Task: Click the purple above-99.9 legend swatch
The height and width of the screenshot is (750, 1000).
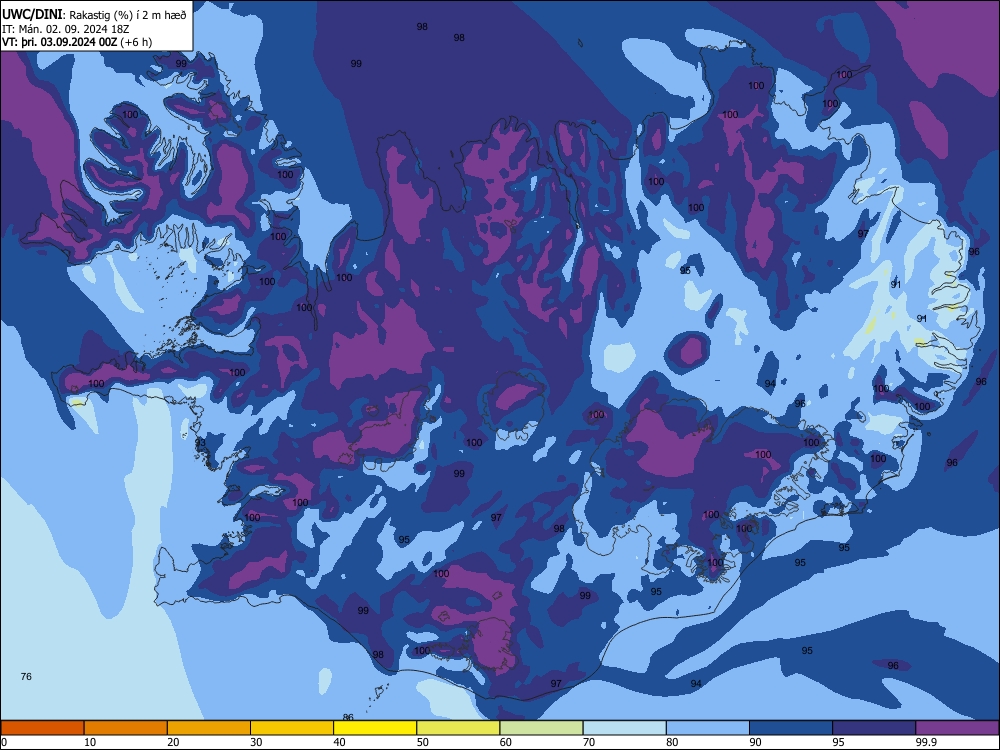Action: point(957,728)
